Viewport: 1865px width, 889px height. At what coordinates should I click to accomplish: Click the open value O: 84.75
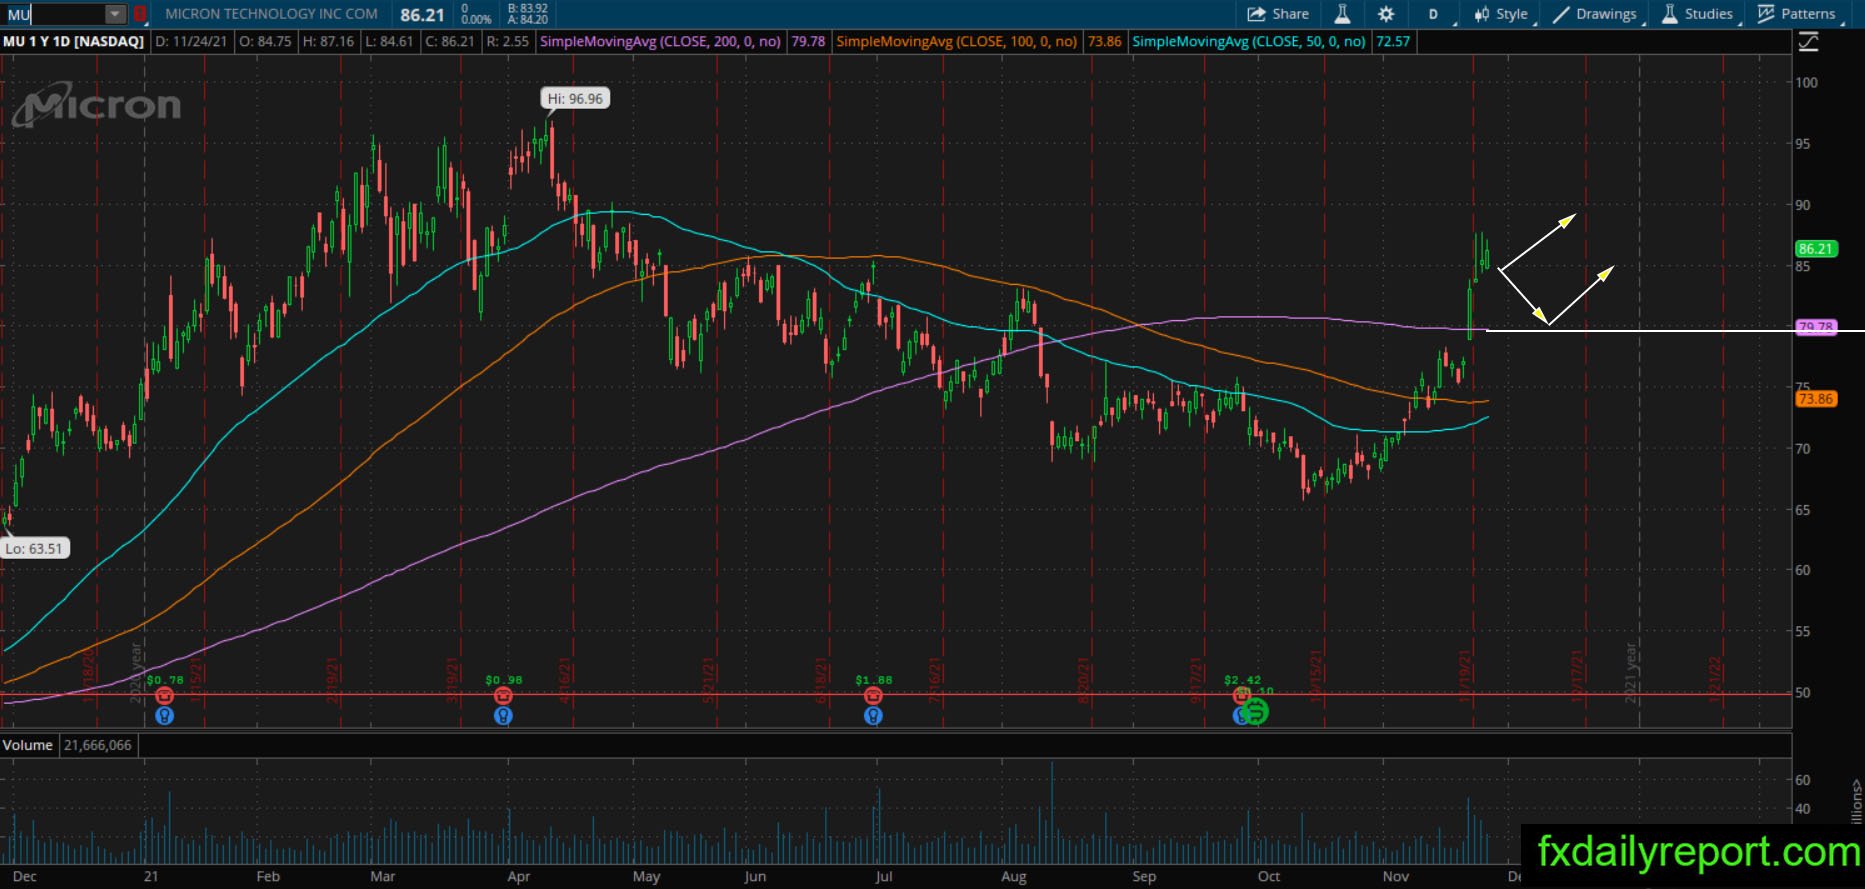click(x=265, y=42)
